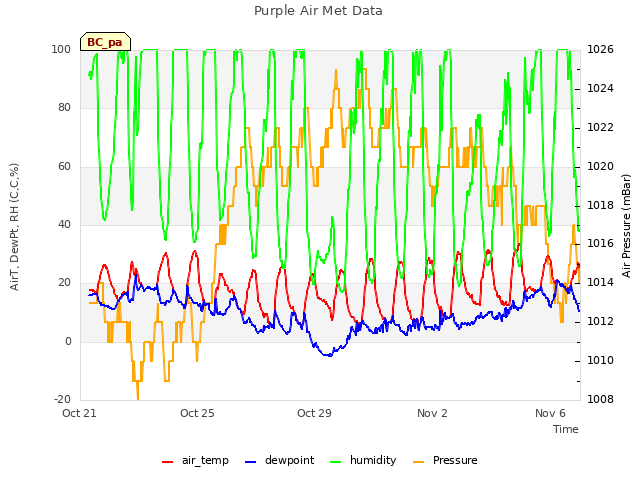Click the 1010 pressure tick label

[600, 360]
